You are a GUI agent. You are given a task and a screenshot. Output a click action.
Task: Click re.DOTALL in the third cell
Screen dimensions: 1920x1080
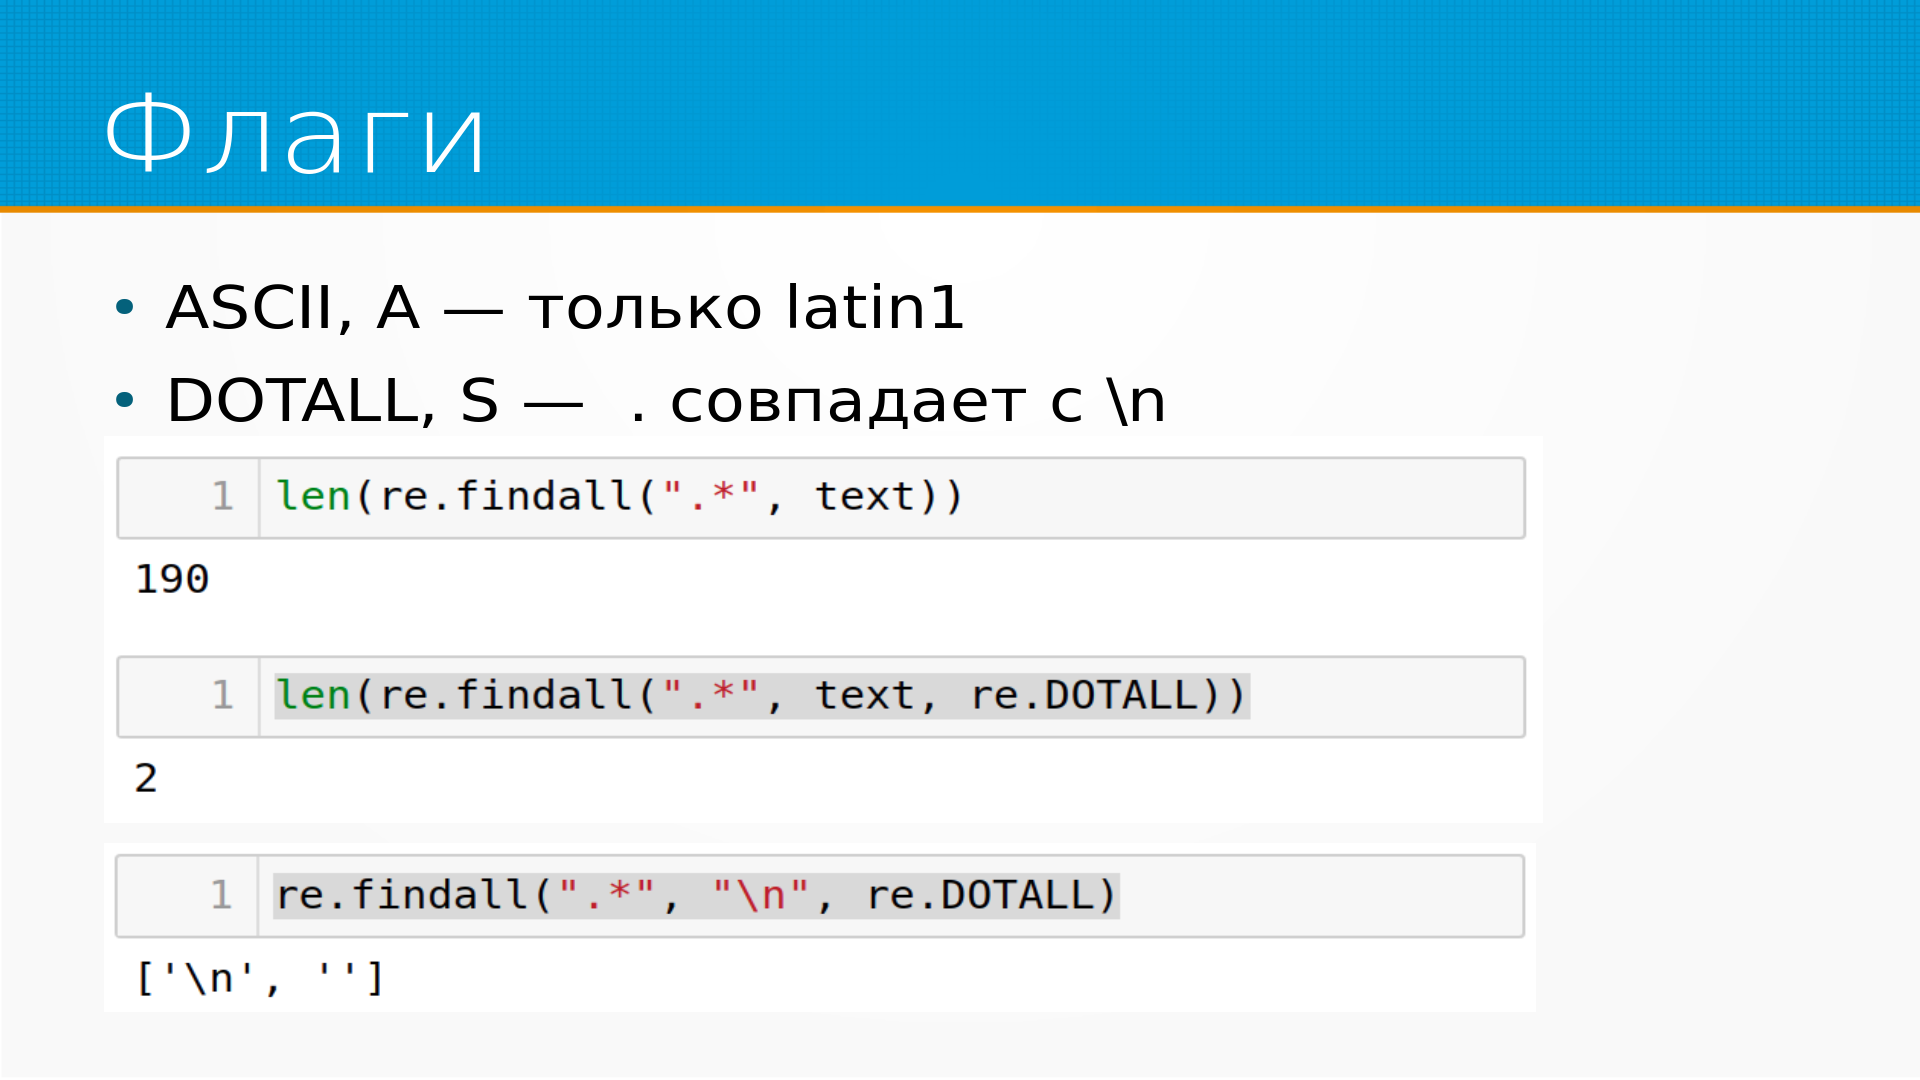click(x=980, y=895)
